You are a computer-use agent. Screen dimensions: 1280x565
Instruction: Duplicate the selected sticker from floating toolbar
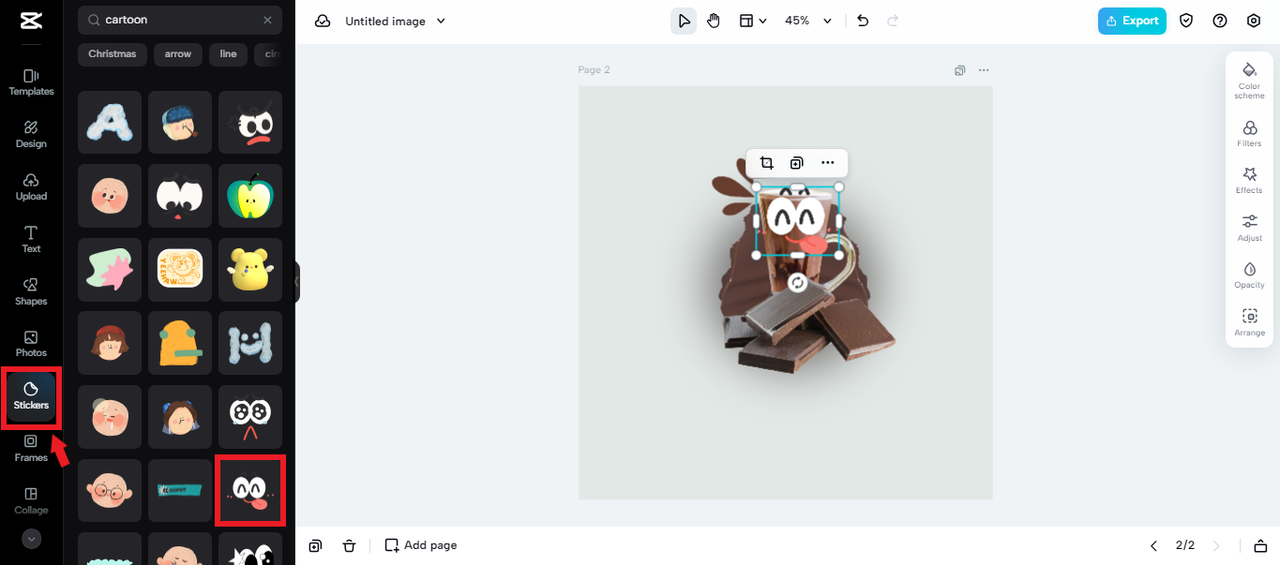[797, 163]
